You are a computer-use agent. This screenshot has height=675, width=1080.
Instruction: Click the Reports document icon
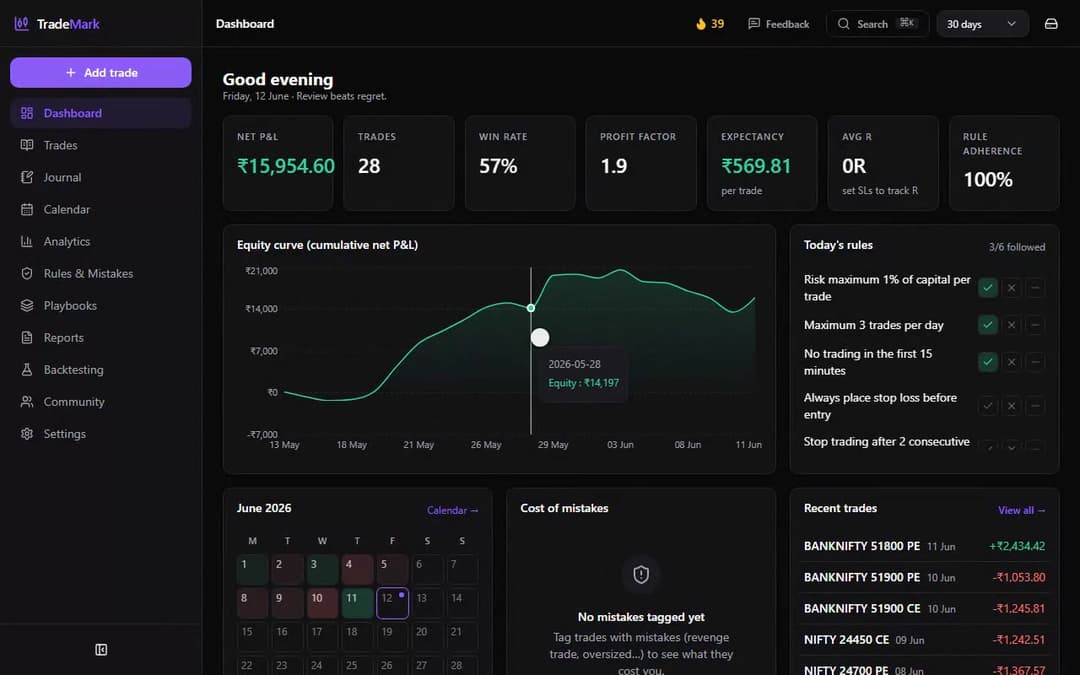pyautogui.click(x=27, y=338)
